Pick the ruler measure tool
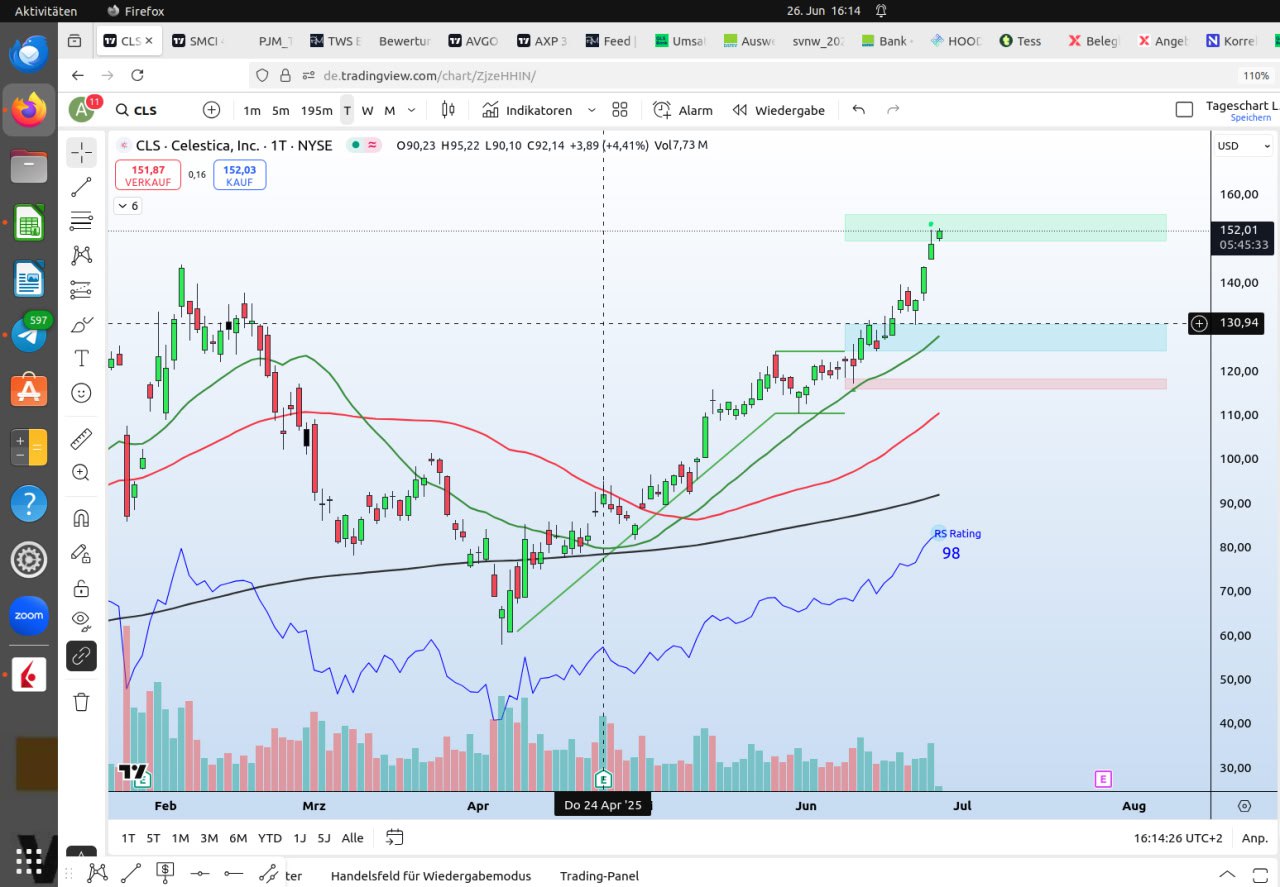This screenshot has height=887, width=1280. 81,438
